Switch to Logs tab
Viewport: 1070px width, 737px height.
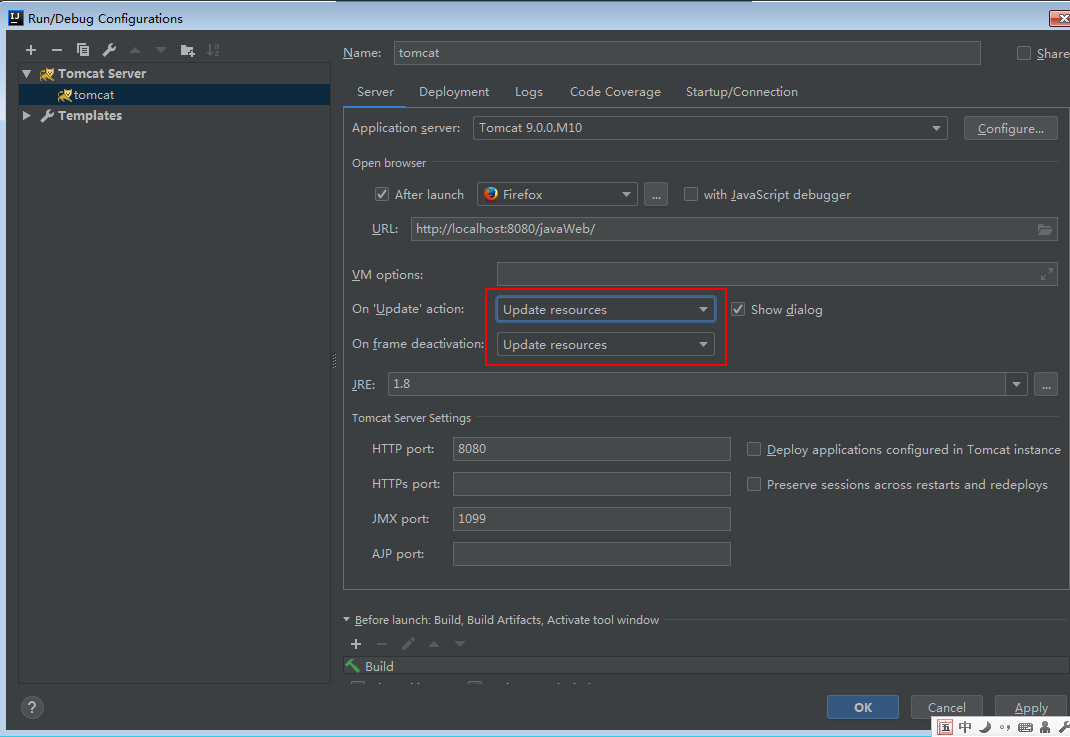pyautogui.click(x=529, y=91)
